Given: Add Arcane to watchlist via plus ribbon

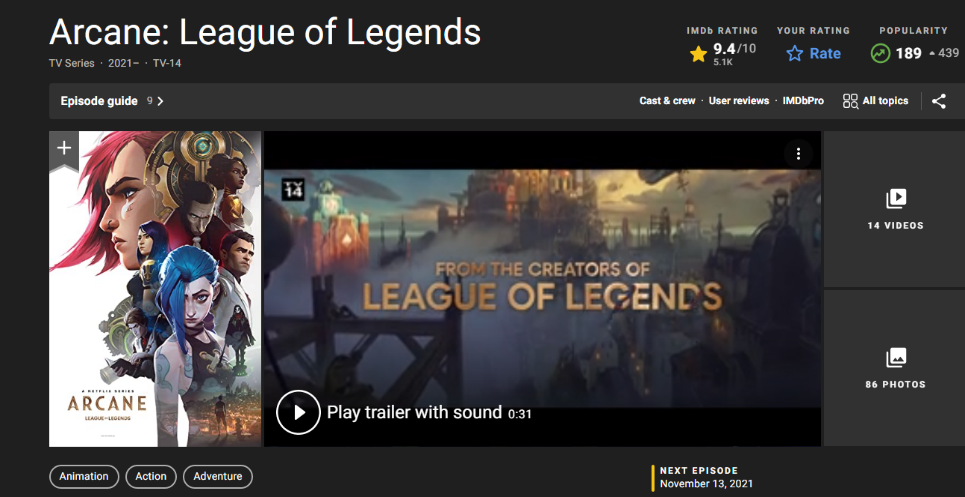Looking at the screenshot, I should click(64, 149).
